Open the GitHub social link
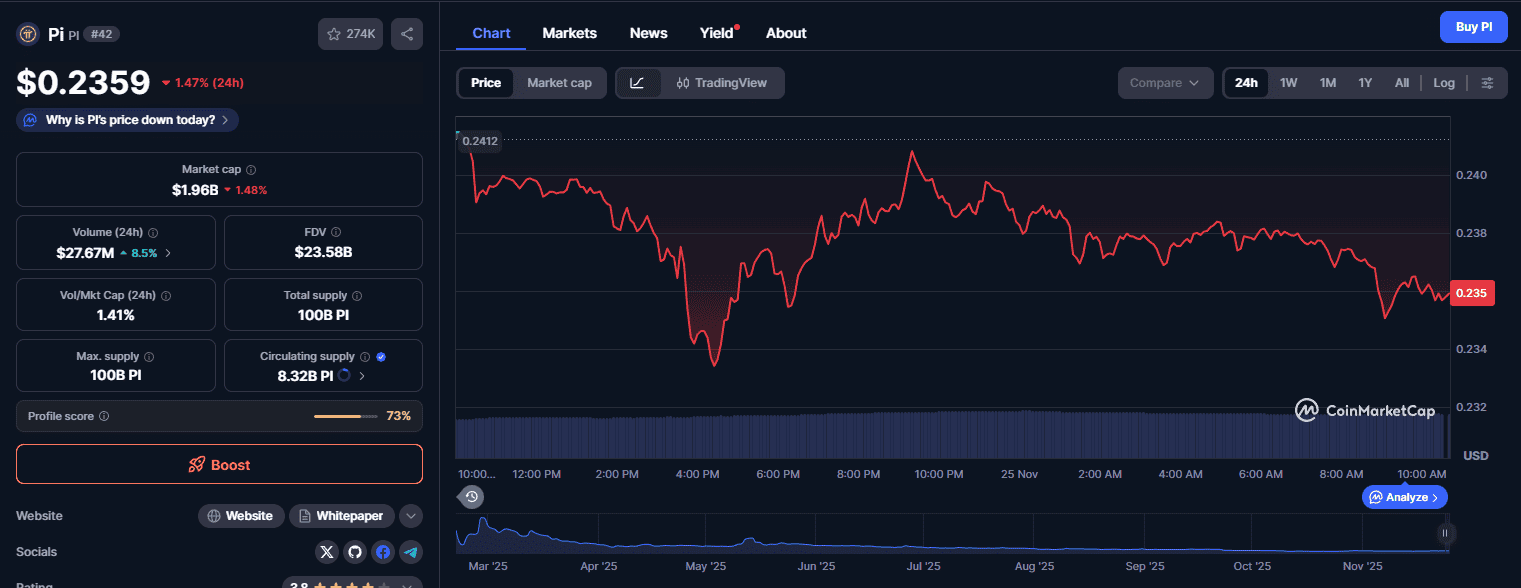The image size is (1521, 588). pos(355,552)
